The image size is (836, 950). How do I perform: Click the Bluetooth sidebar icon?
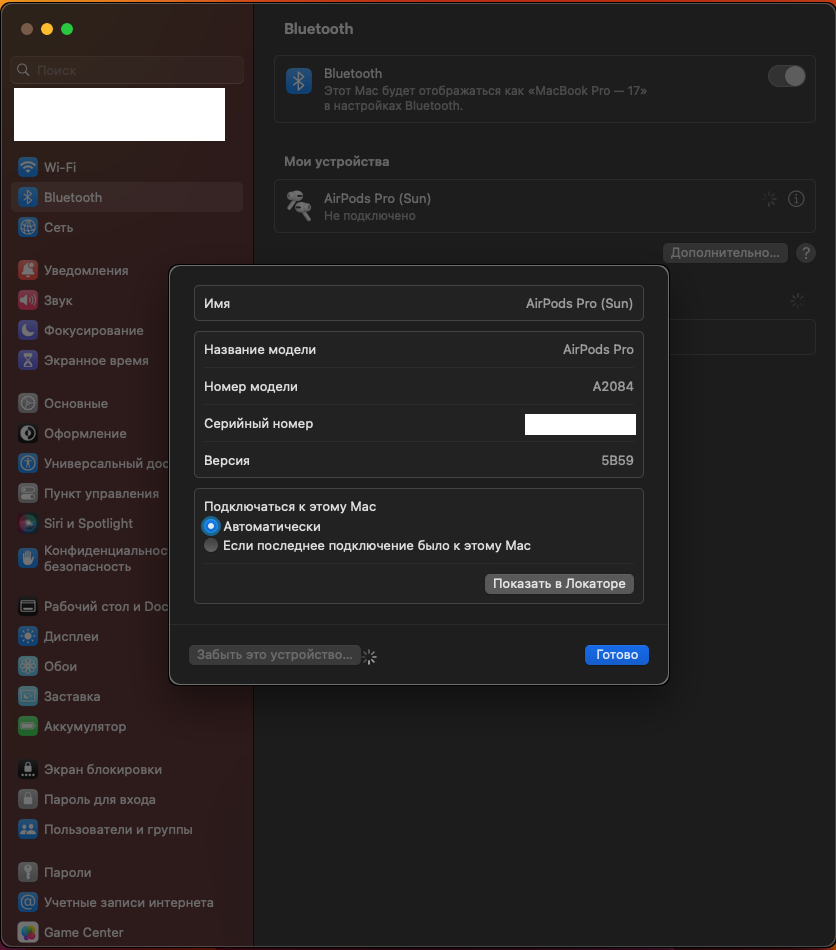click(28, 197)
